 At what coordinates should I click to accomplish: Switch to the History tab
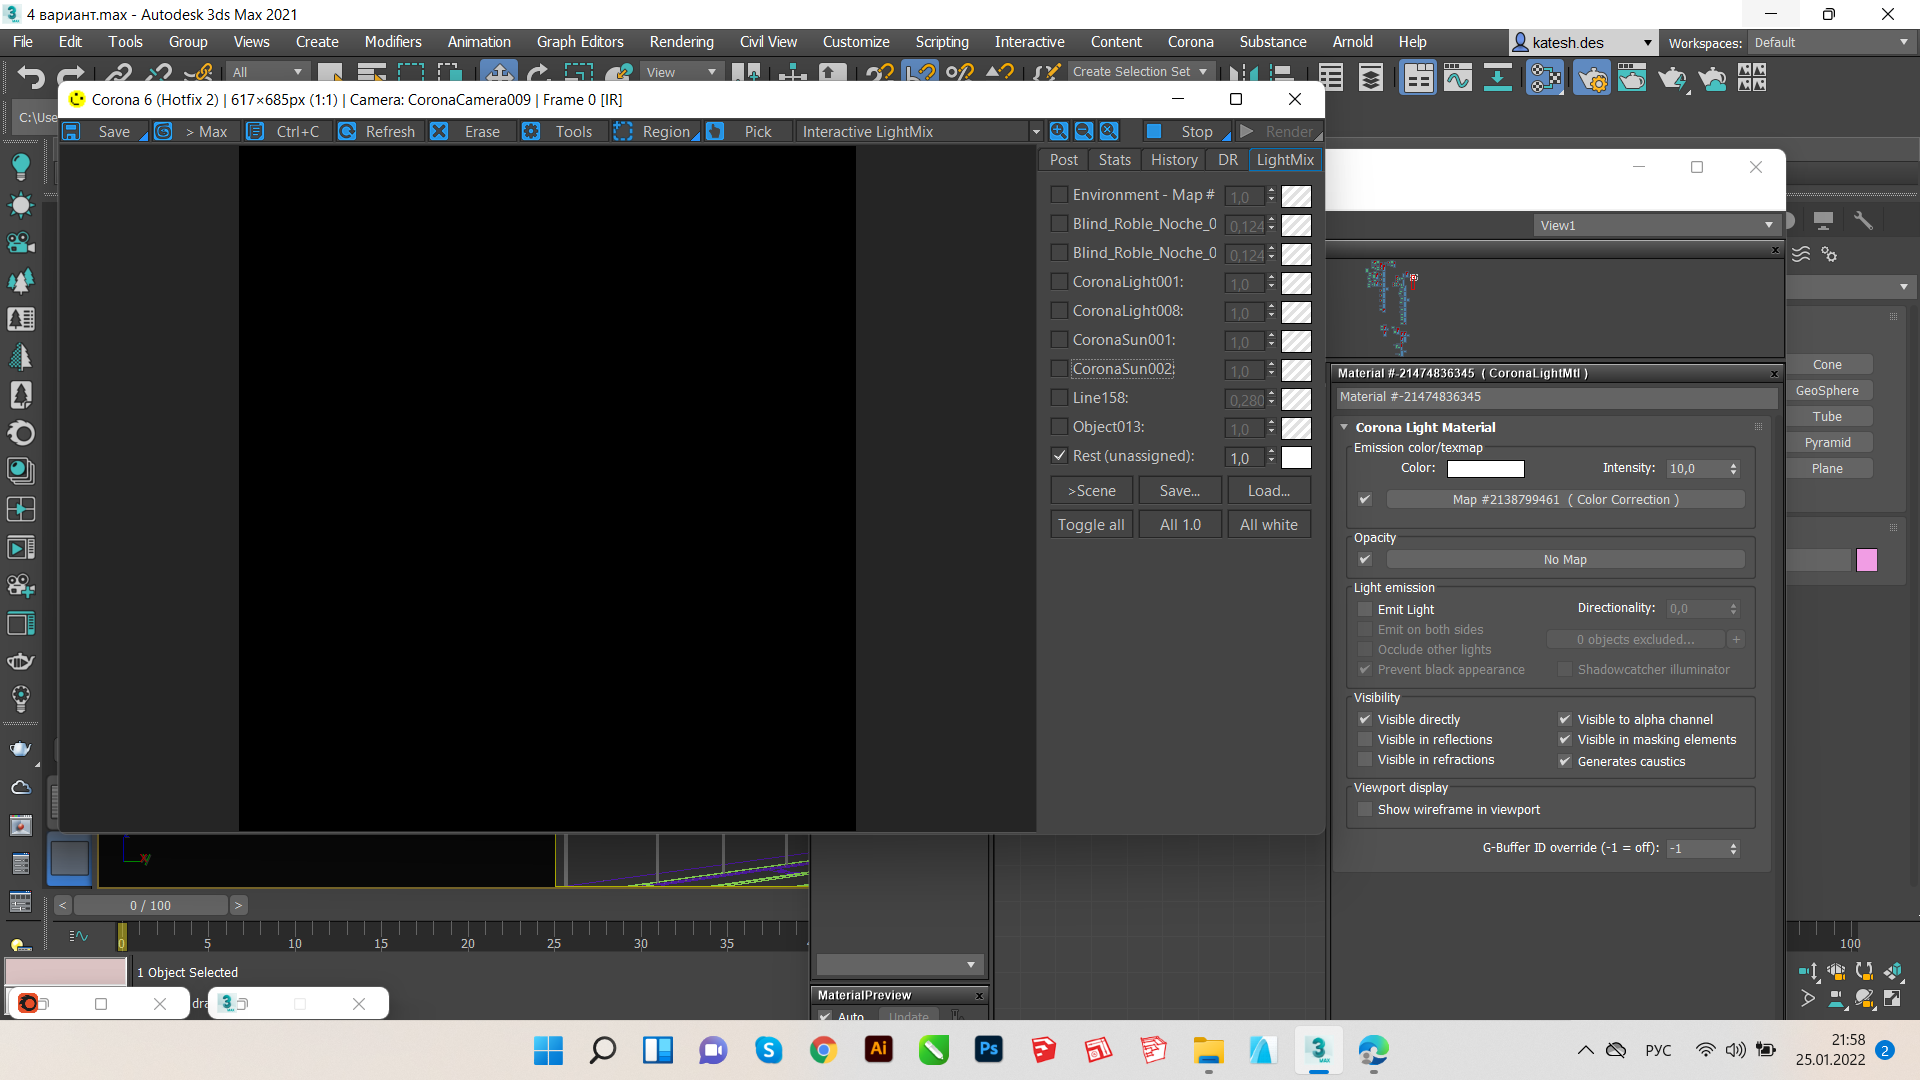(1173, 160)
